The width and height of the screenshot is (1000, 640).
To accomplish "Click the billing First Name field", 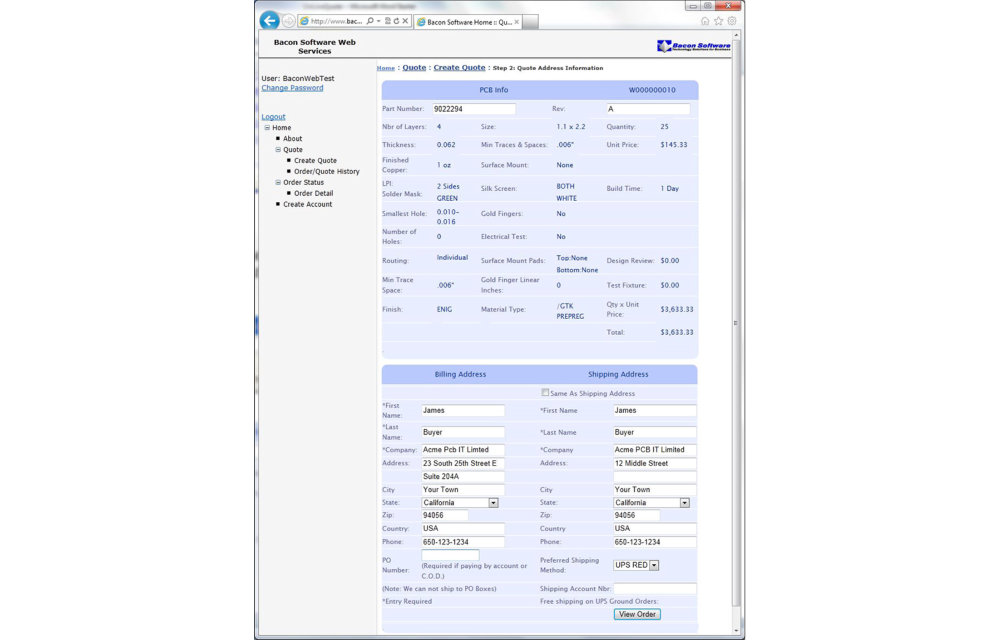I will 462,411.
